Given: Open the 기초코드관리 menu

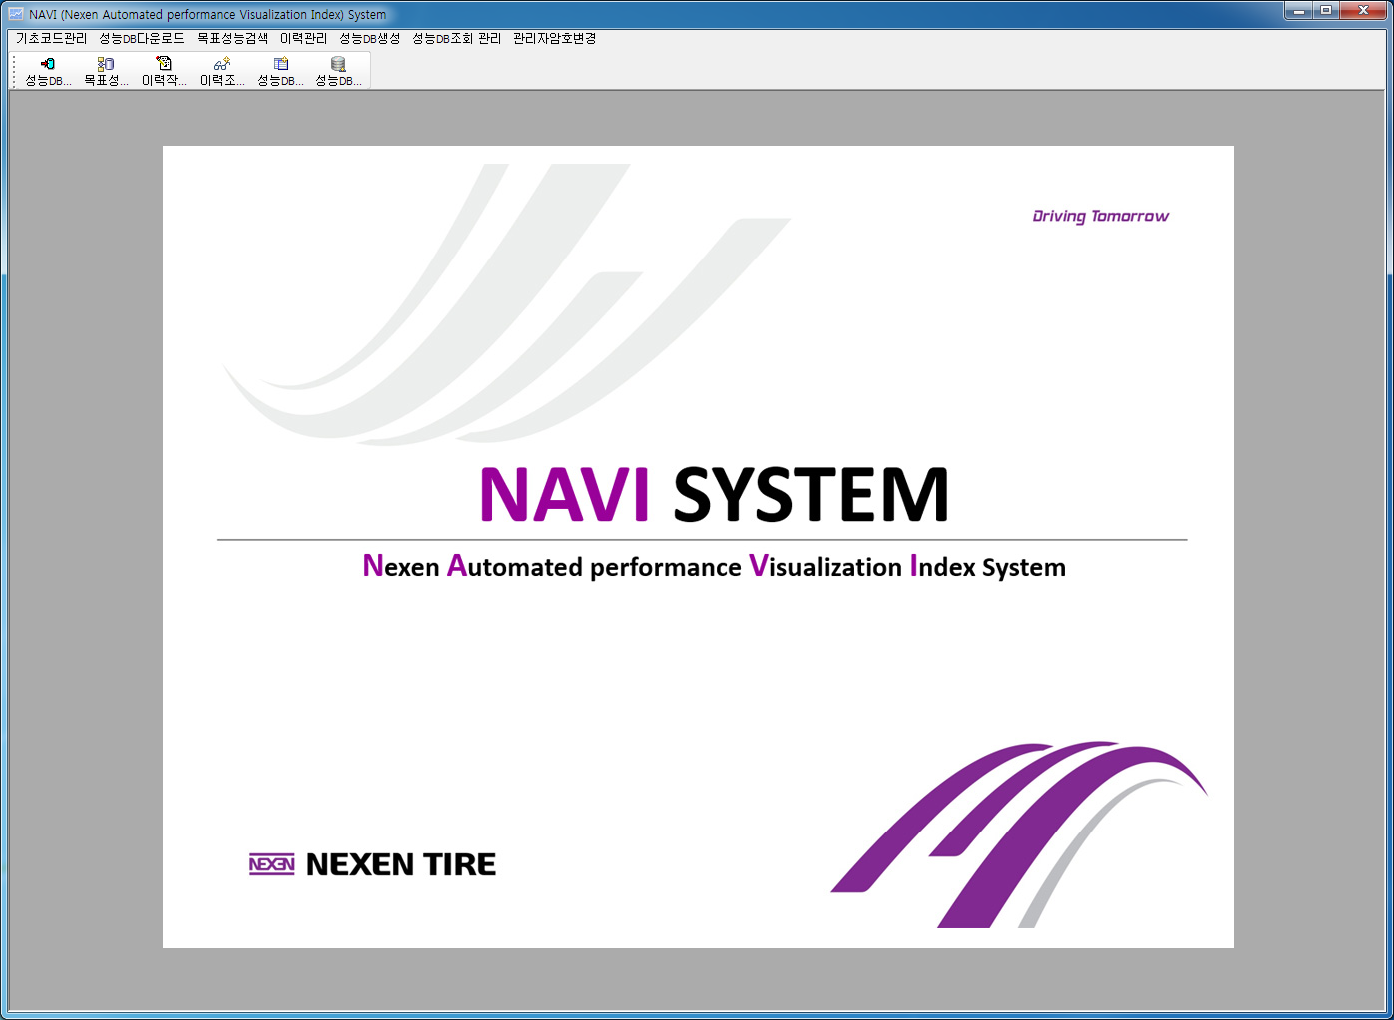Looking at the screenshot, I should (x=52, y=38).
